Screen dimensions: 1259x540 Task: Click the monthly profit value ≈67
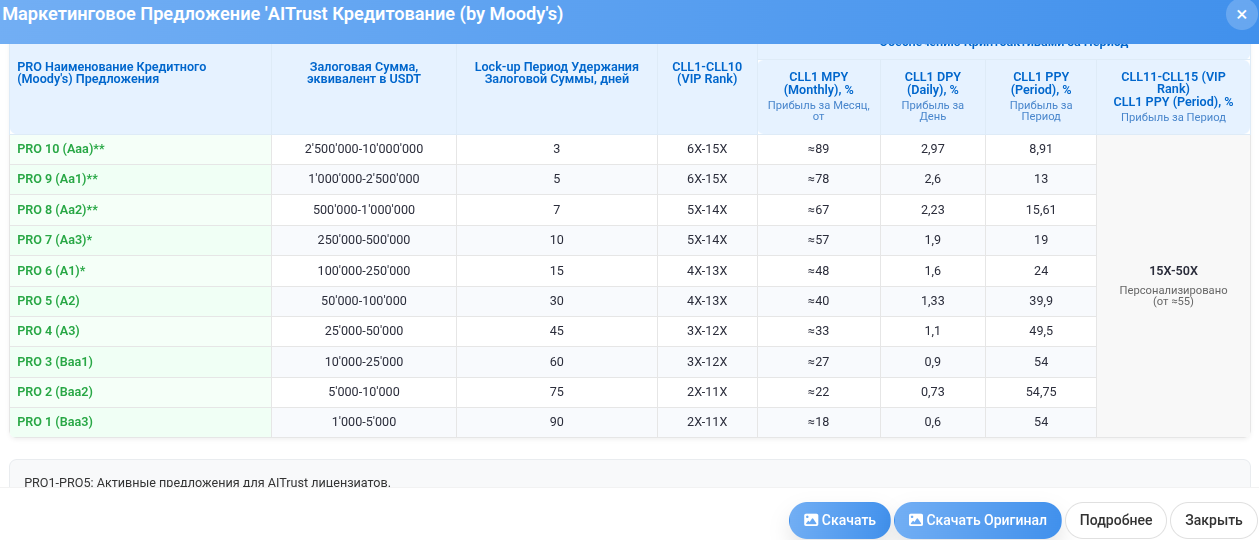pos(818,210)
